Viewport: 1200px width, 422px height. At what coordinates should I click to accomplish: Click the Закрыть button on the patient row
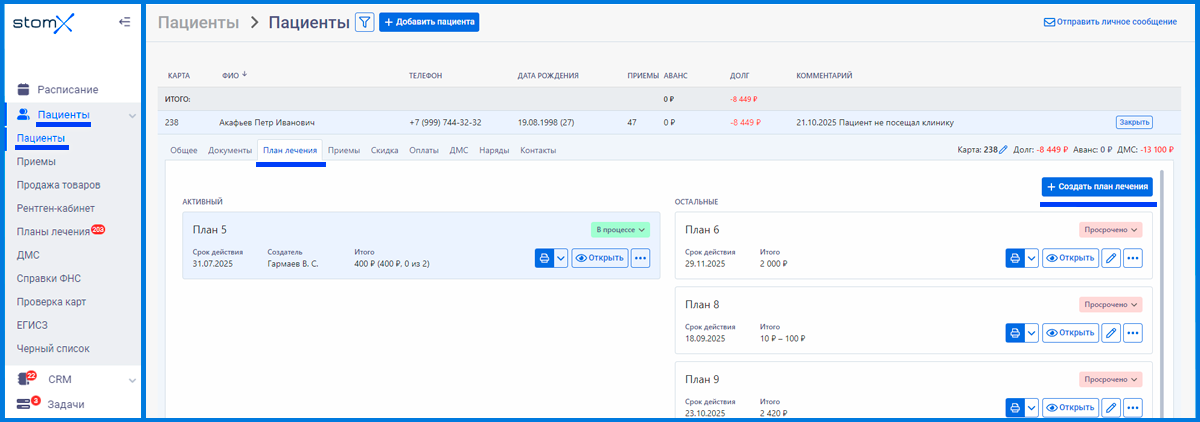(x=1133, y=122)
